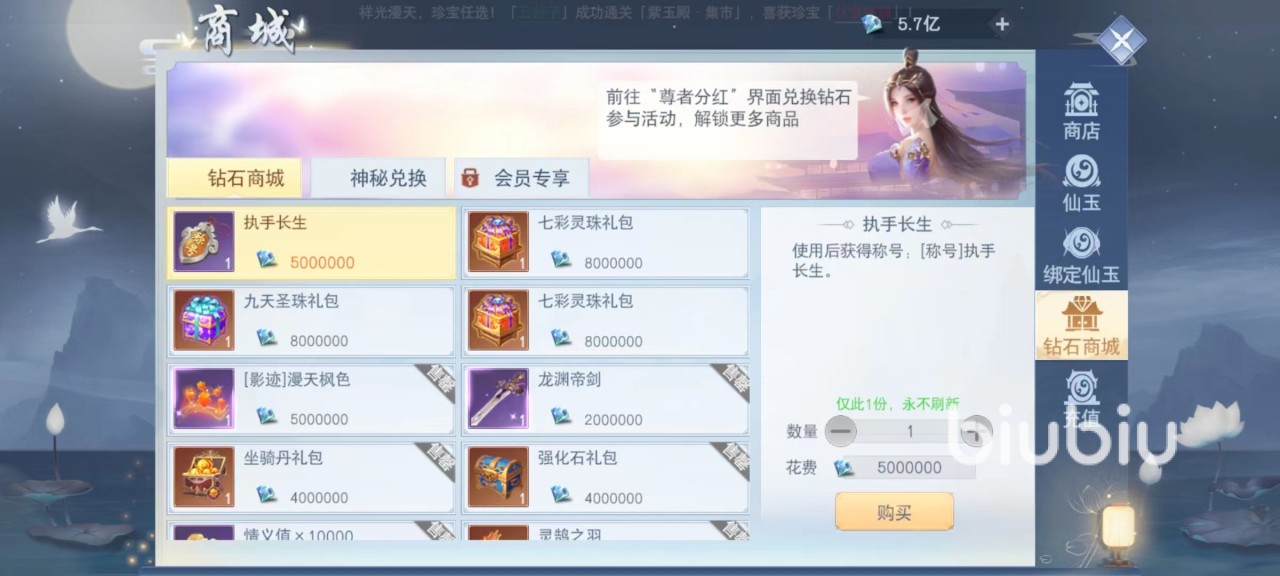
Task: Click the 数量 quantity field showing 1
Action: click(909, 432)
